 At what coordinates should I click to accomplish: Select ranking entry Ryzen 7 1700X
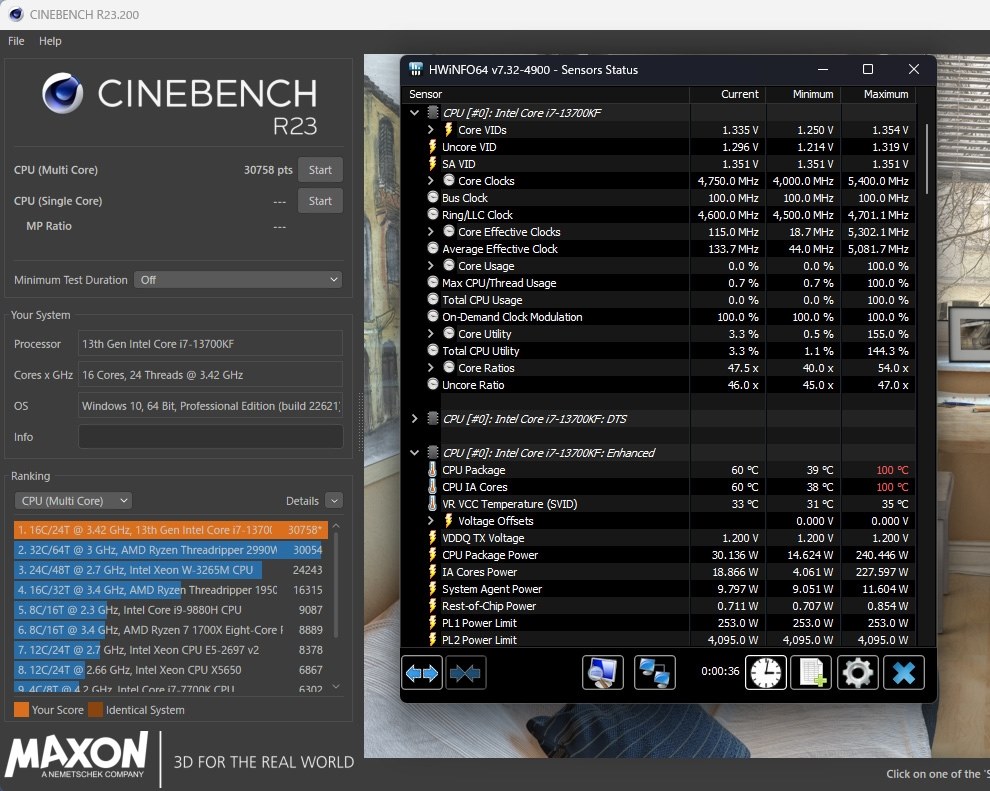point(169,630)
